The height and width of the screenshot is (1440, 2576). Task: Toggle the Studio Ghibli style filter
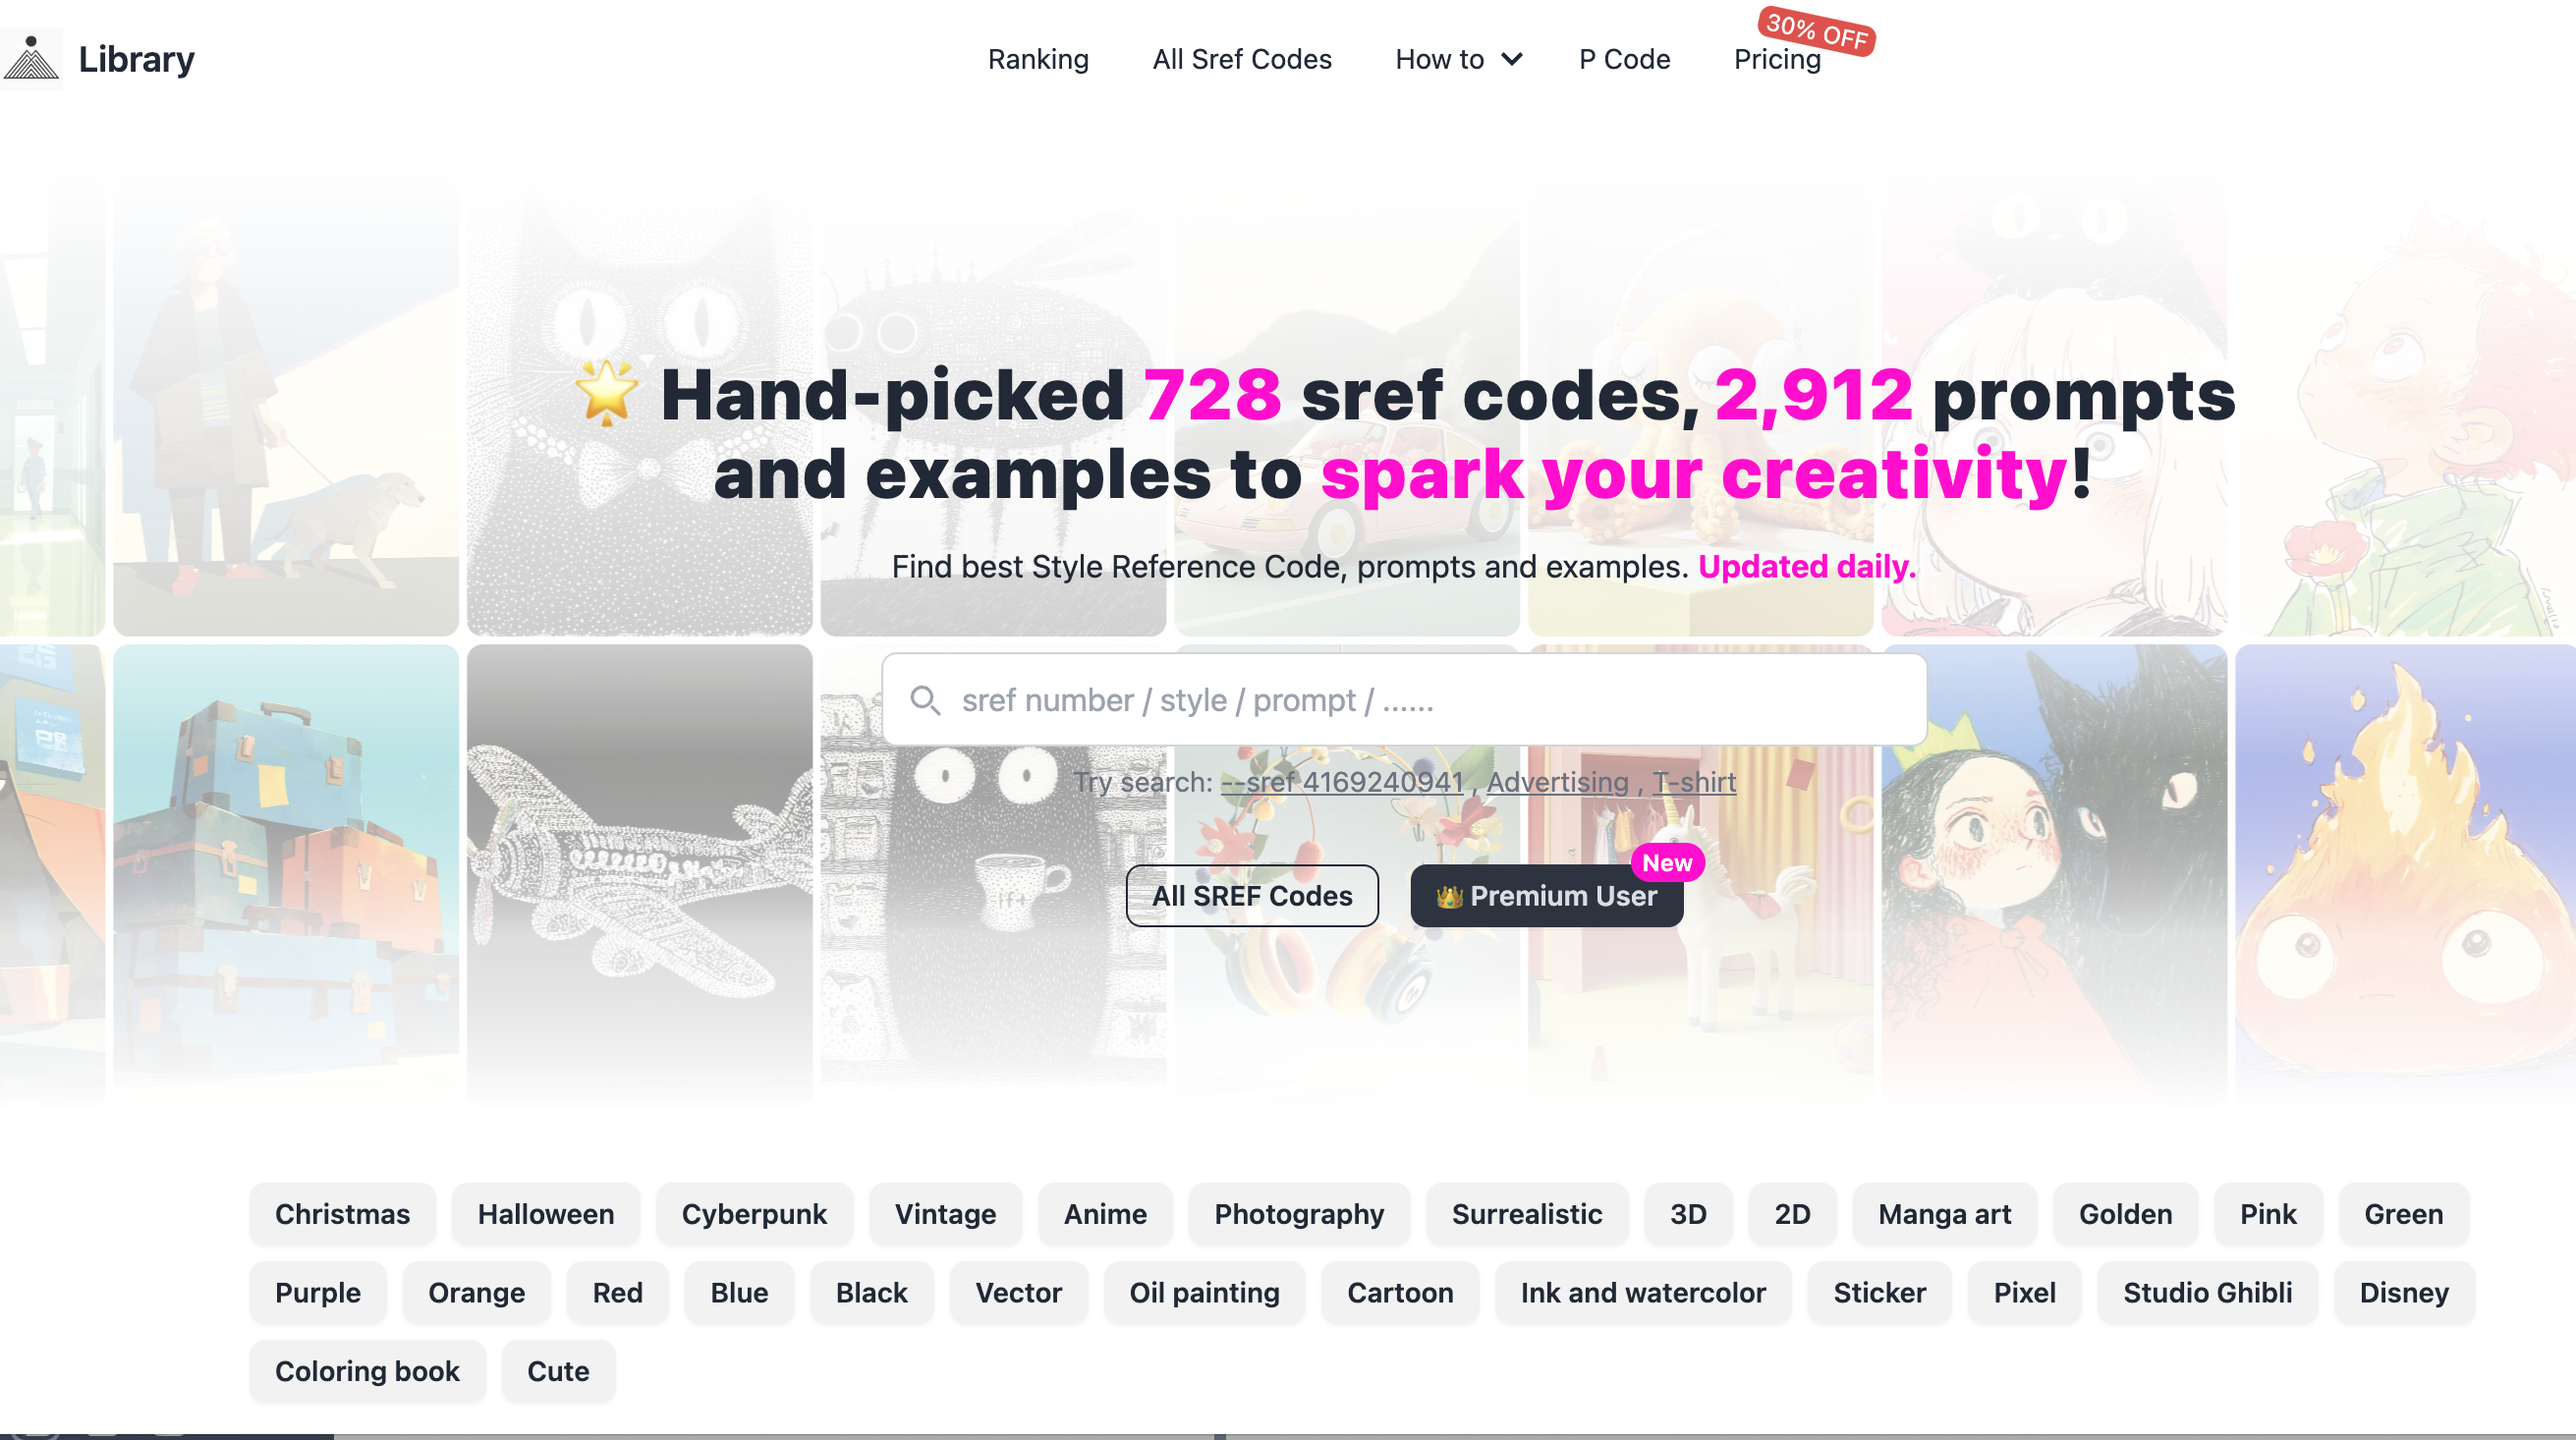click(2208, 1294)
